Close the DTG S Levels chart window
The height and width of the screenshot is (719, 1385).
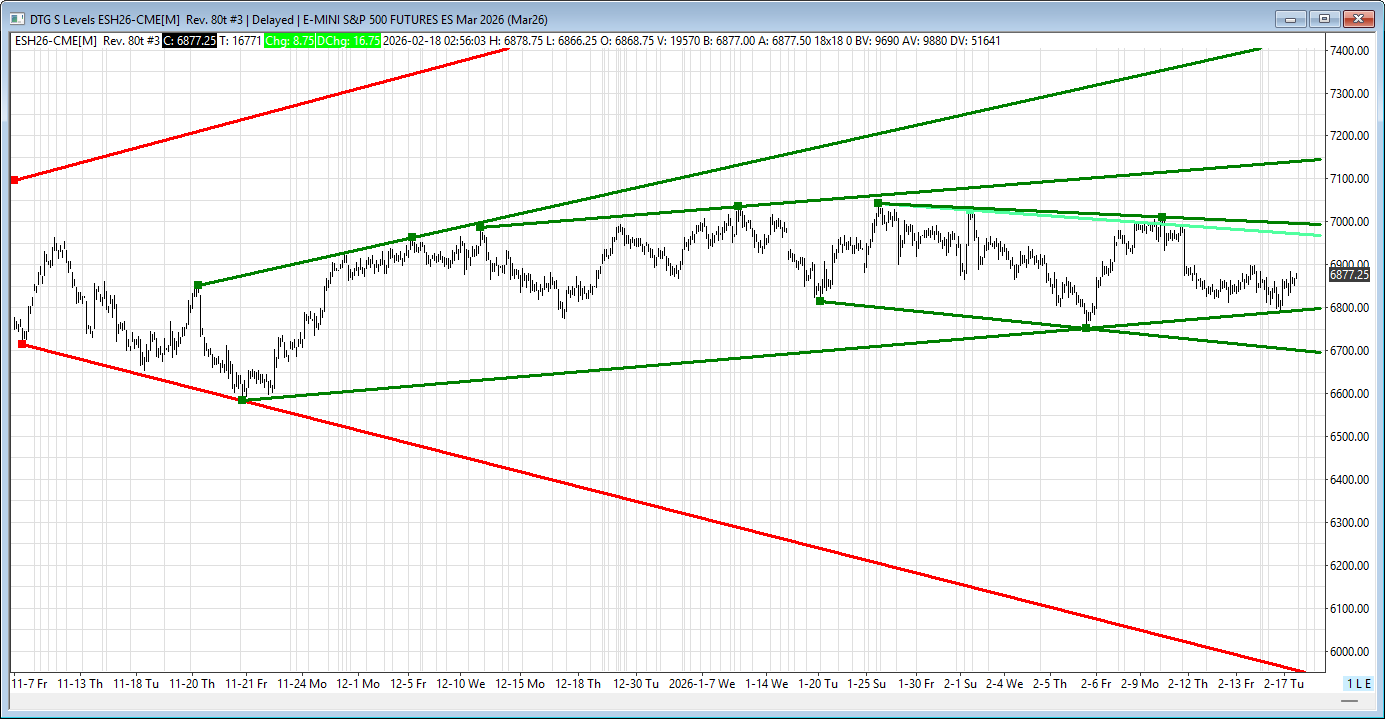click(1357, 18)
